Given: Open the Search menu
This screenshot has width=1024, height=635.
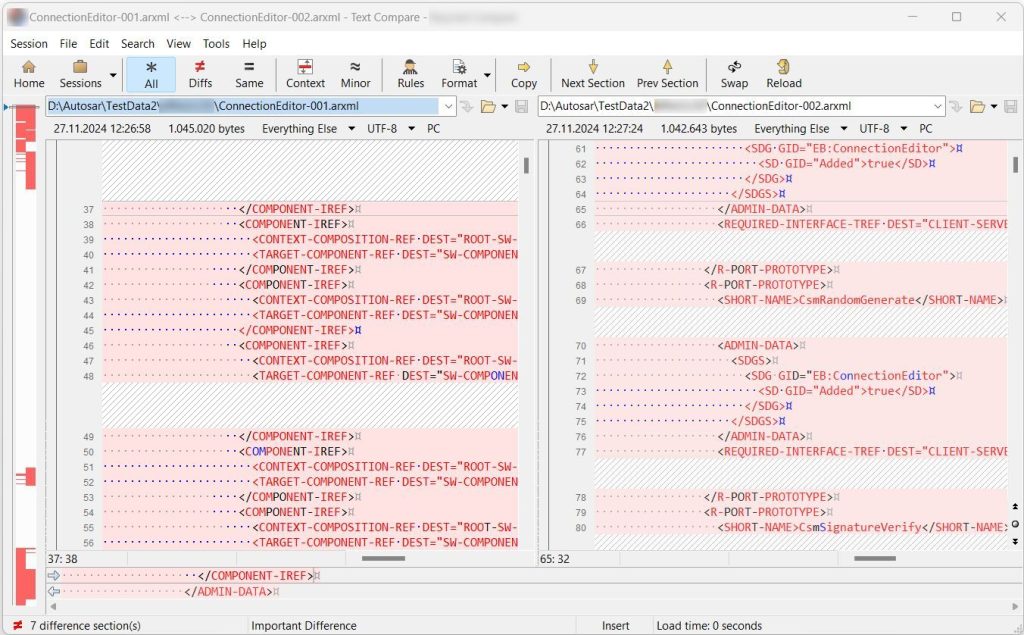Looking at the screenshot, I should [x=138, y=44].
